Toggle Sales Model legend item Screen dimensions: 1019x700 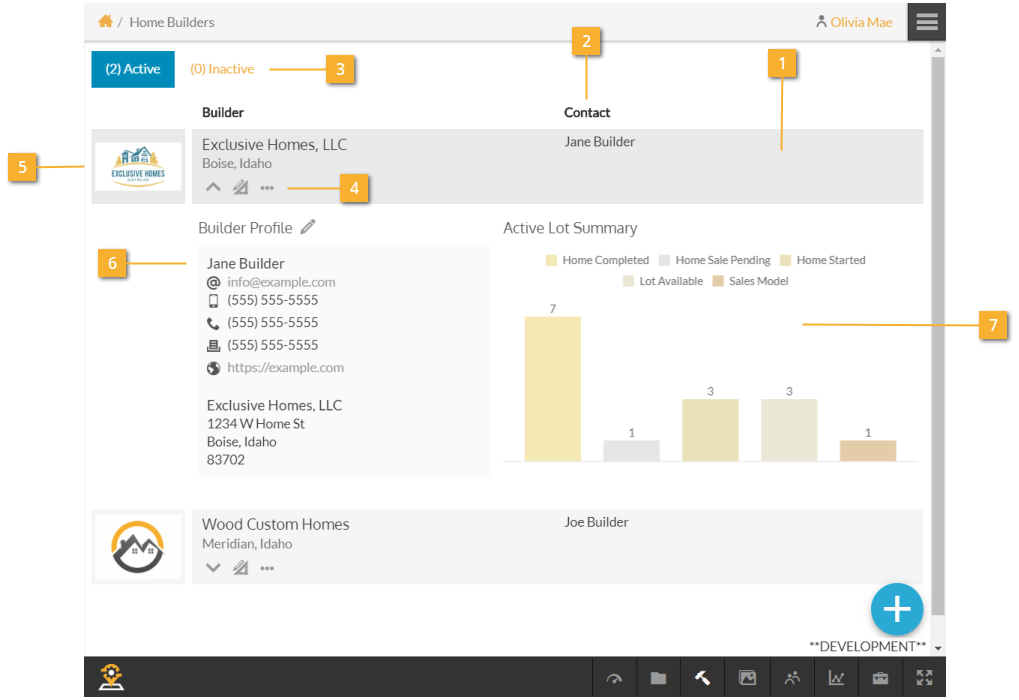[750, 281]
